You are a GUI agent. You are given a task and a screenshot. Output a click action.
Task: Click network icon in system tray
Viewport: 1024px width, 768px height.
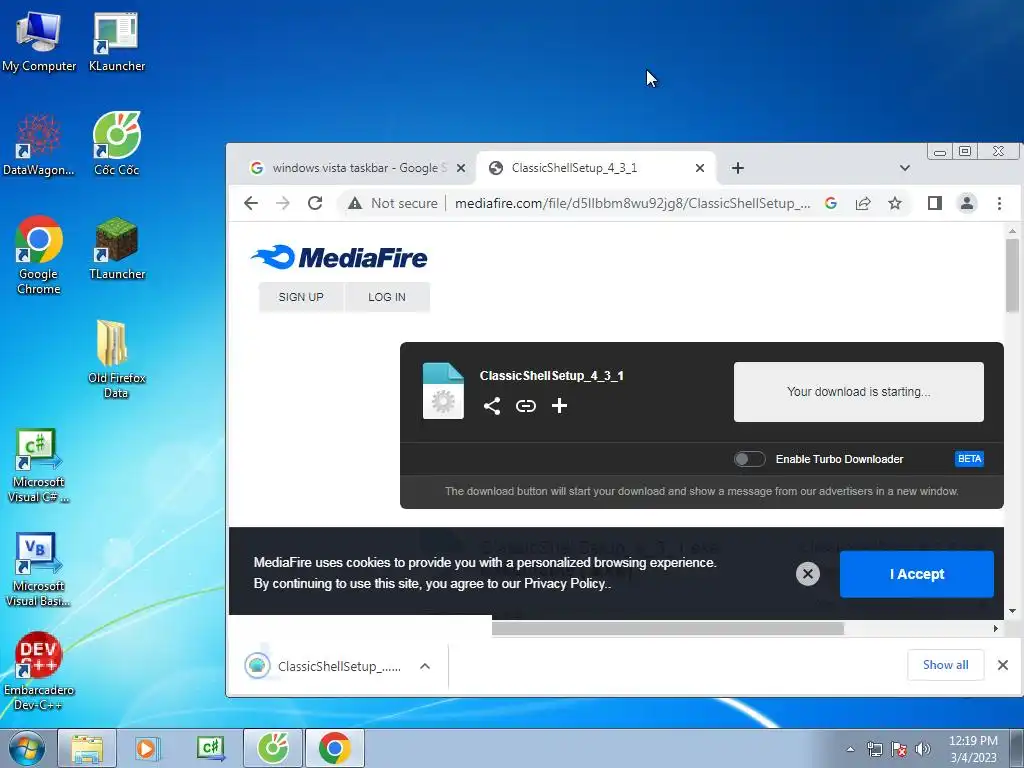(x=874, y=749)
